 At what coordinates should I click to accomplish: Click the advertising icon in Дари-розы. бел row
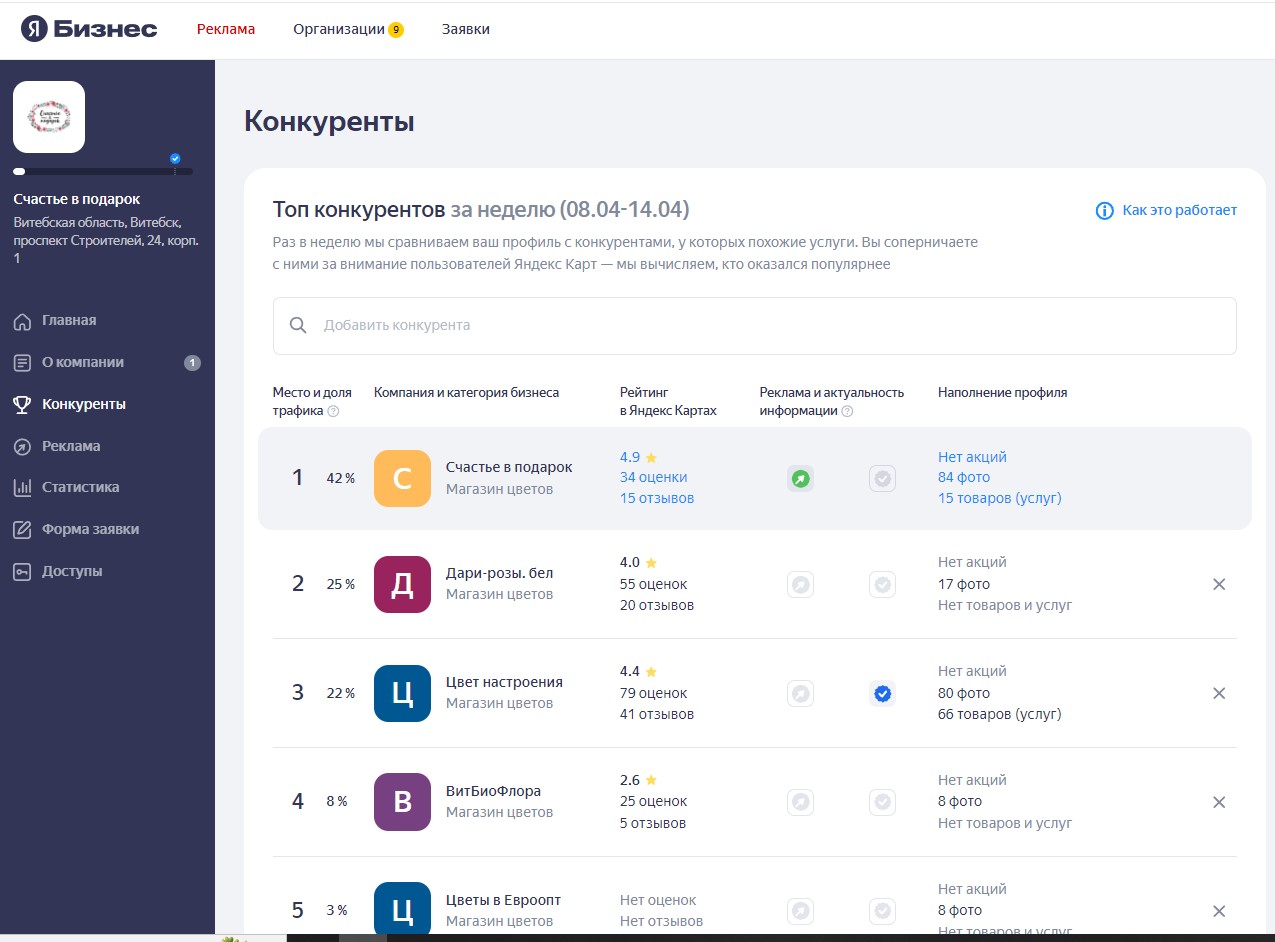tap(800, 584)
